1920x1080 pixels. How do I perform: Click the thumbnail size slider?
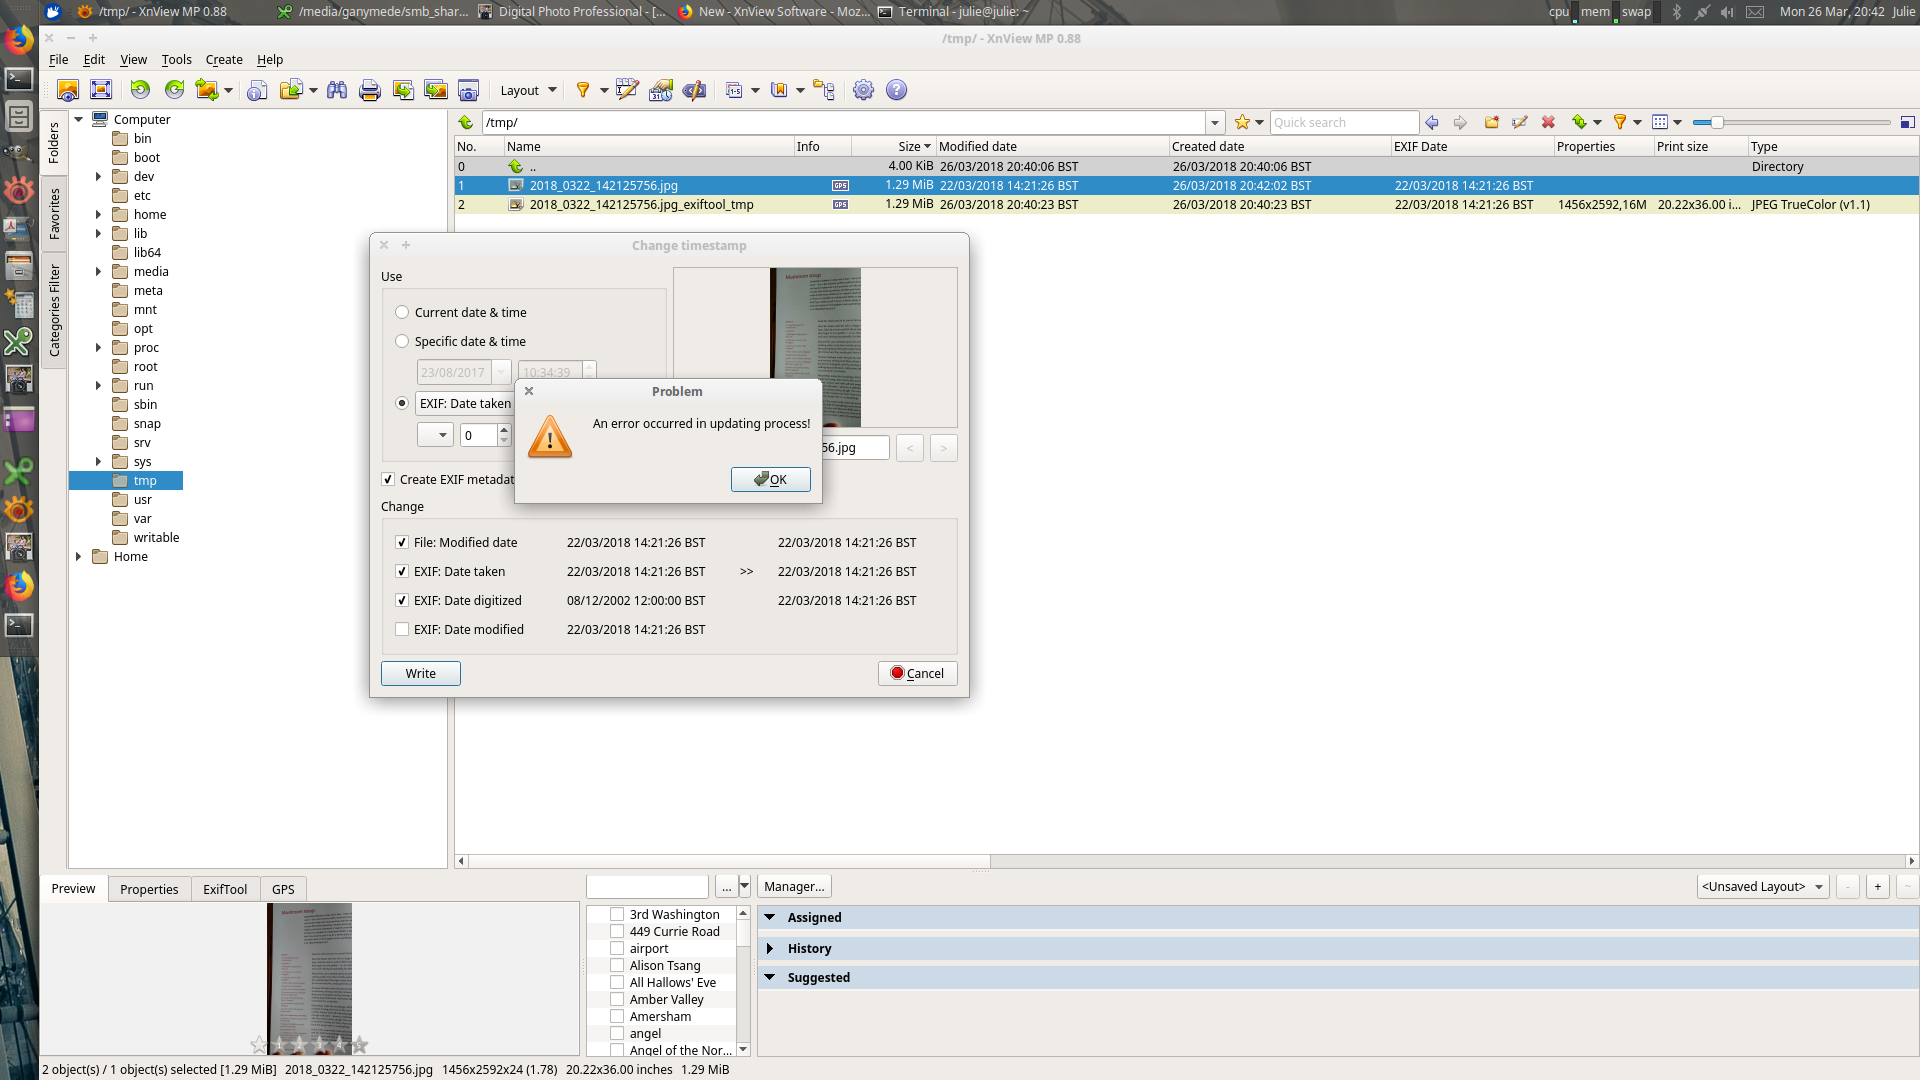click(x=1717, y=122)
